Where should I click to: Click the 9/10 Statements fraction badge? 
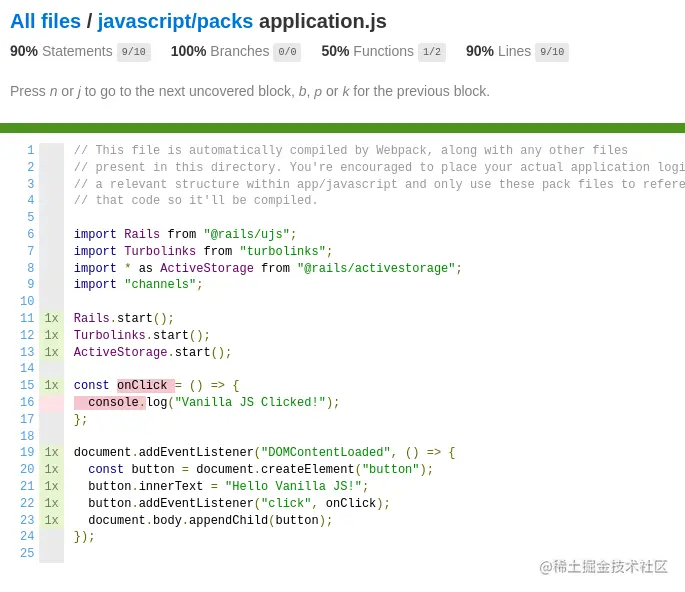point(134,52)
